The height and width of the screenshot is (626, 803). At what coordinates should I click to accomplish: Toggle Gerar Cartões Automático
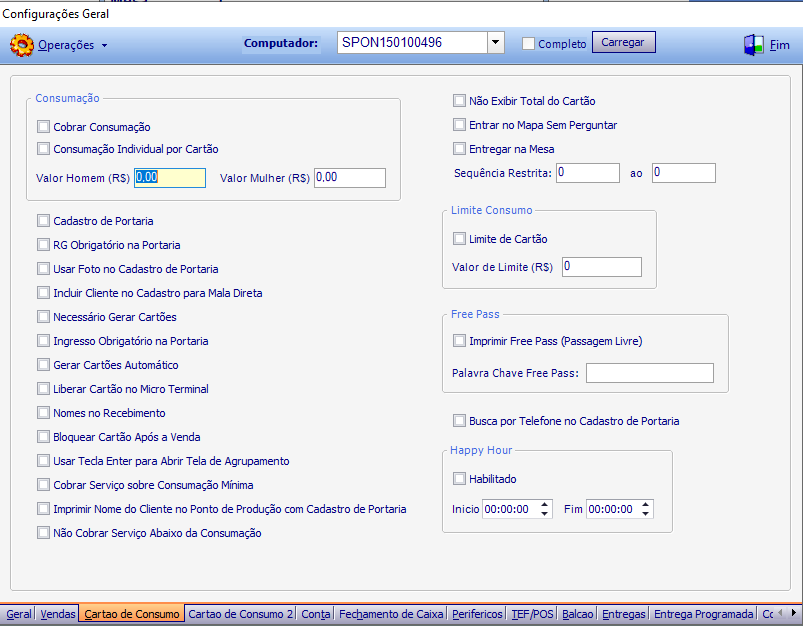coord(44,365)
